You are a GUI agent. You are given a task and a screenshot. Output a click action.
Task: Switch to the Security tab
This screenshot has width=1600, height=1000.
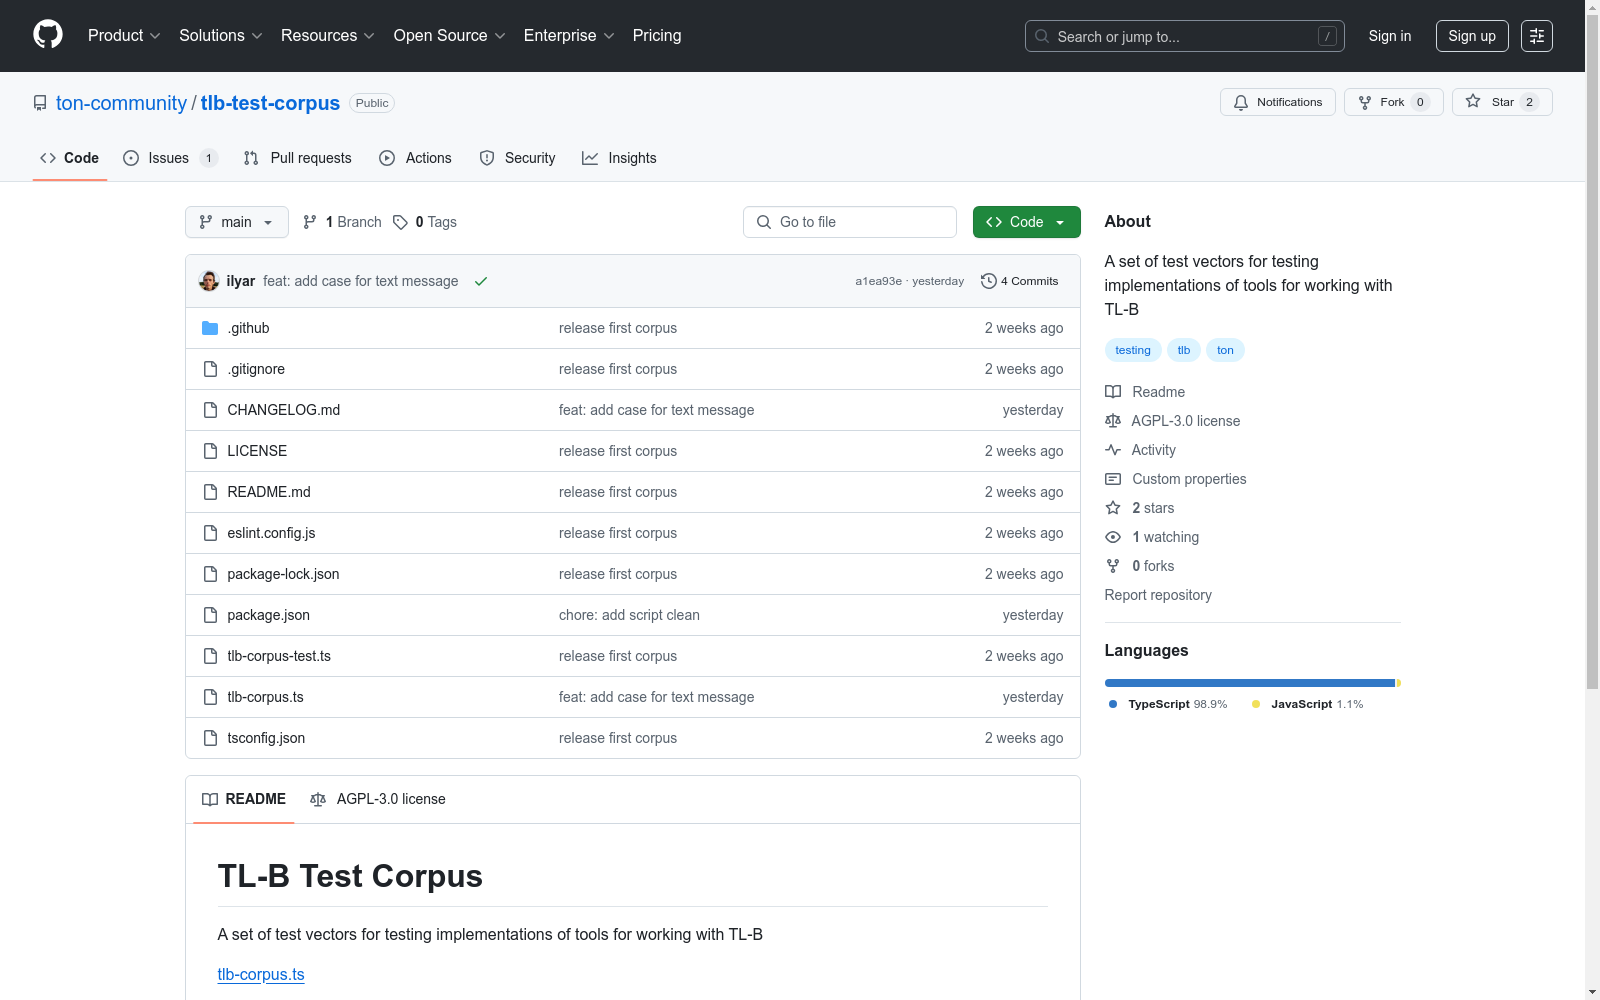click(518, 158)
